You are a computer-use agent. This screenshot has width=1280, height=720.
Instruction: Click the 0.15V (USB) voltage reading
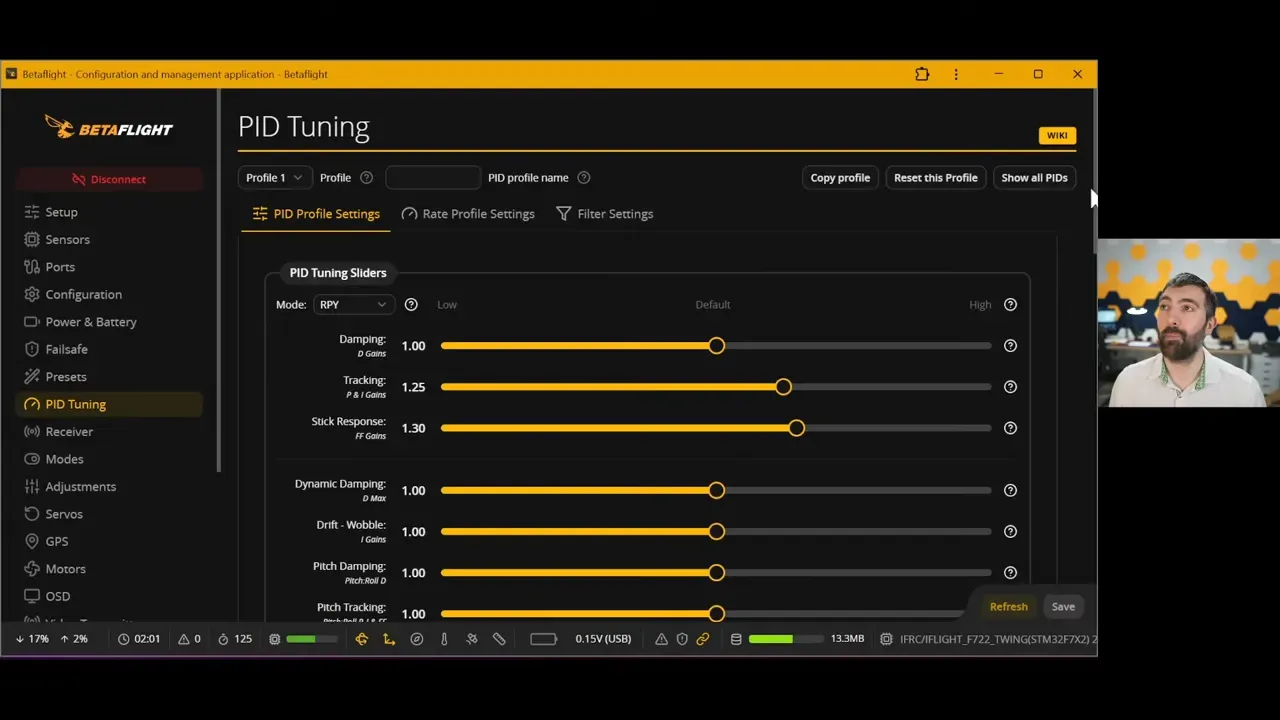point(603,639)
